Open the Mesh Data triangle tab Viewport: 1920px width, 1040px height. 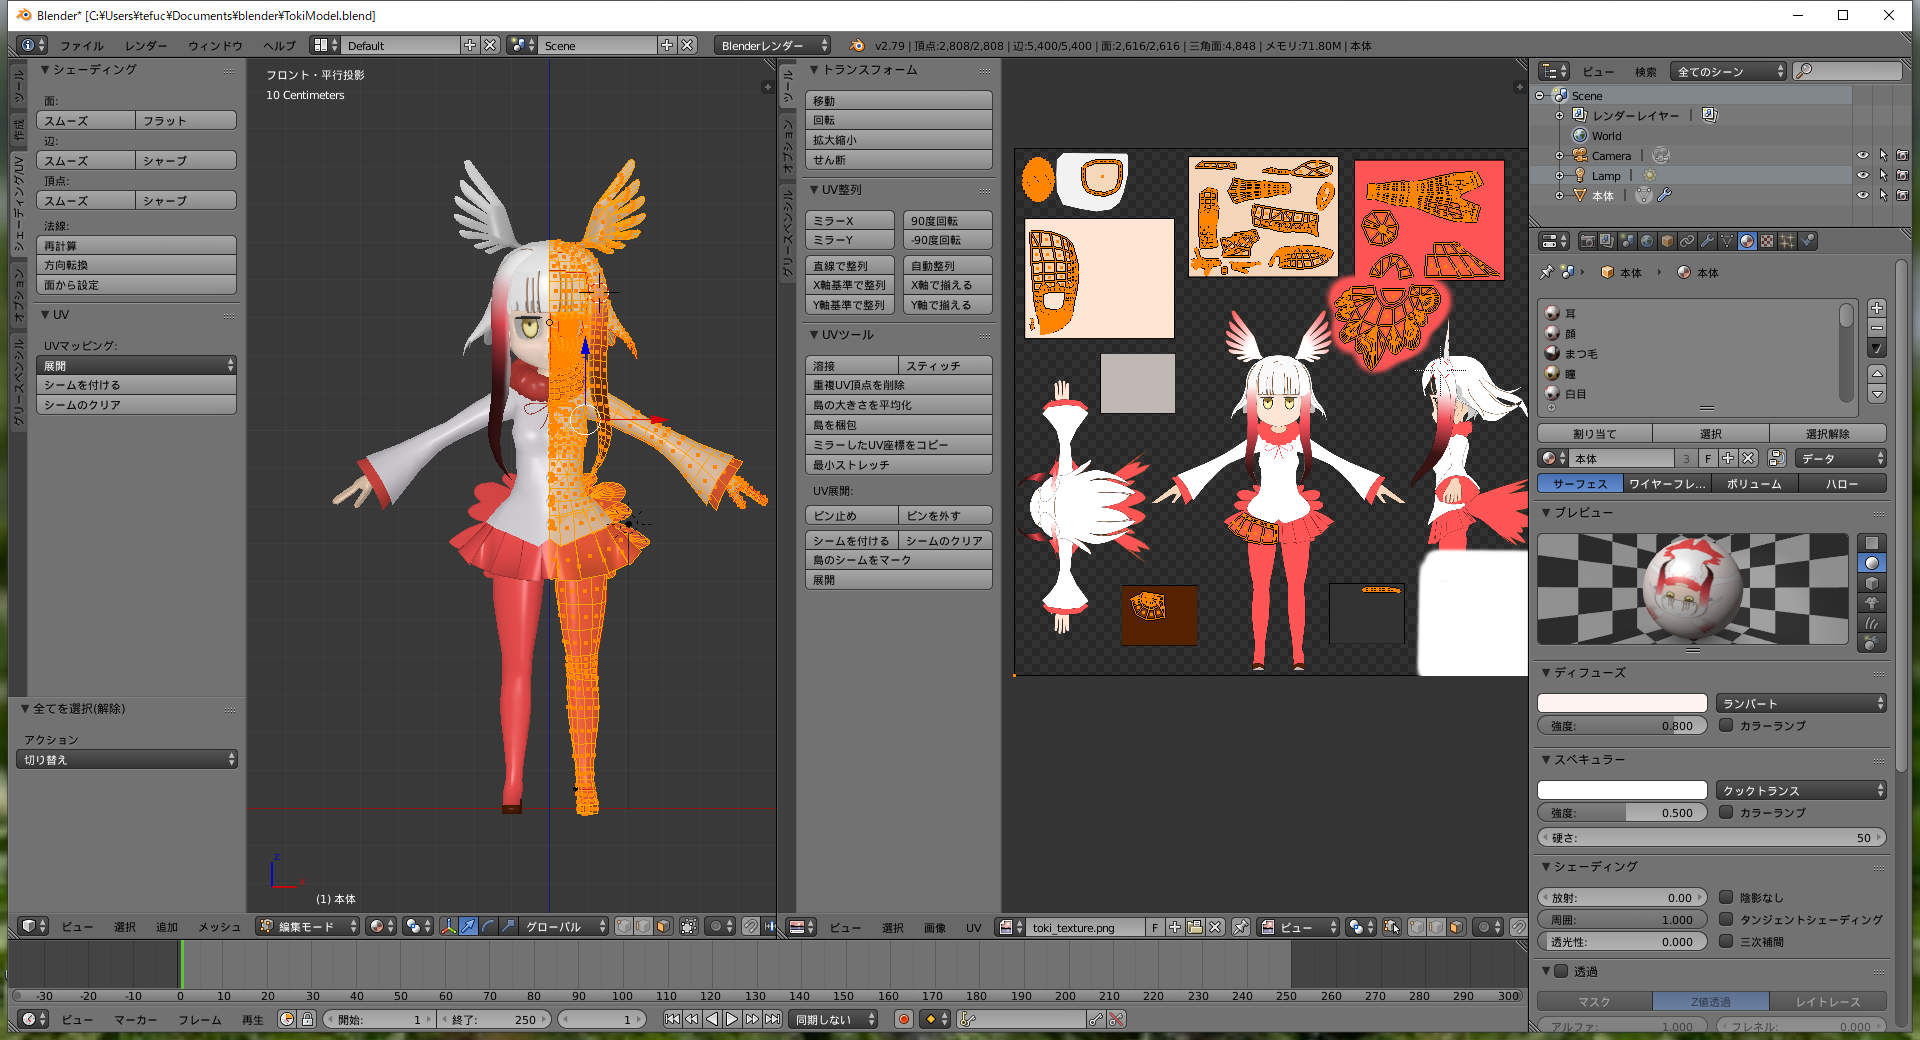pyautogui.click(x=1727, y=241)
